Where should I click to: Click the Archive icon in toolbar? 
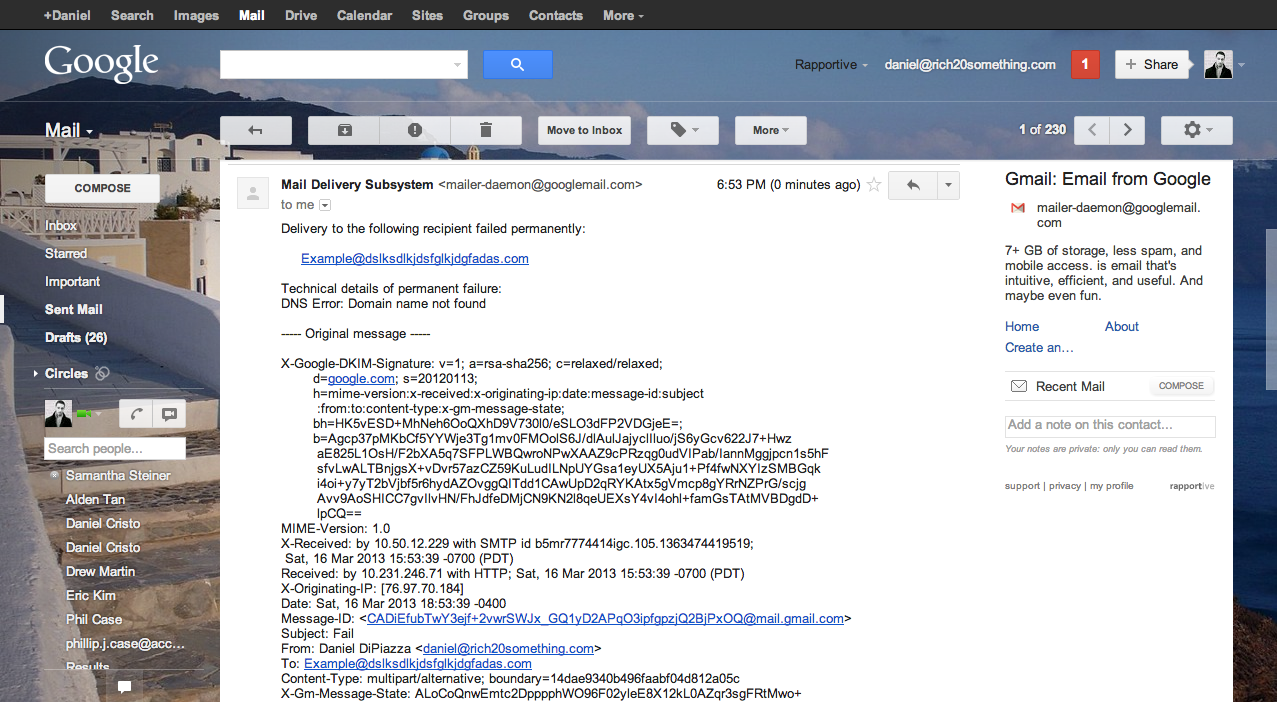[x=344, y=130]
